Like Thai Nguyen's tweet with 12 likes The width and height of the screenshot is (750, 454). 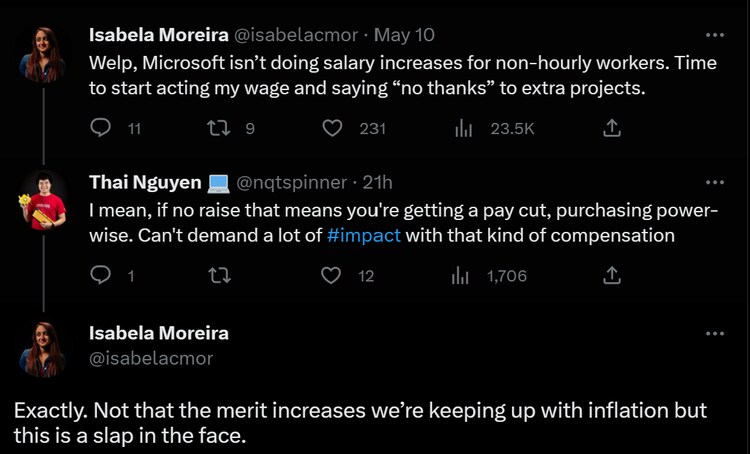[x=331, y=275]
